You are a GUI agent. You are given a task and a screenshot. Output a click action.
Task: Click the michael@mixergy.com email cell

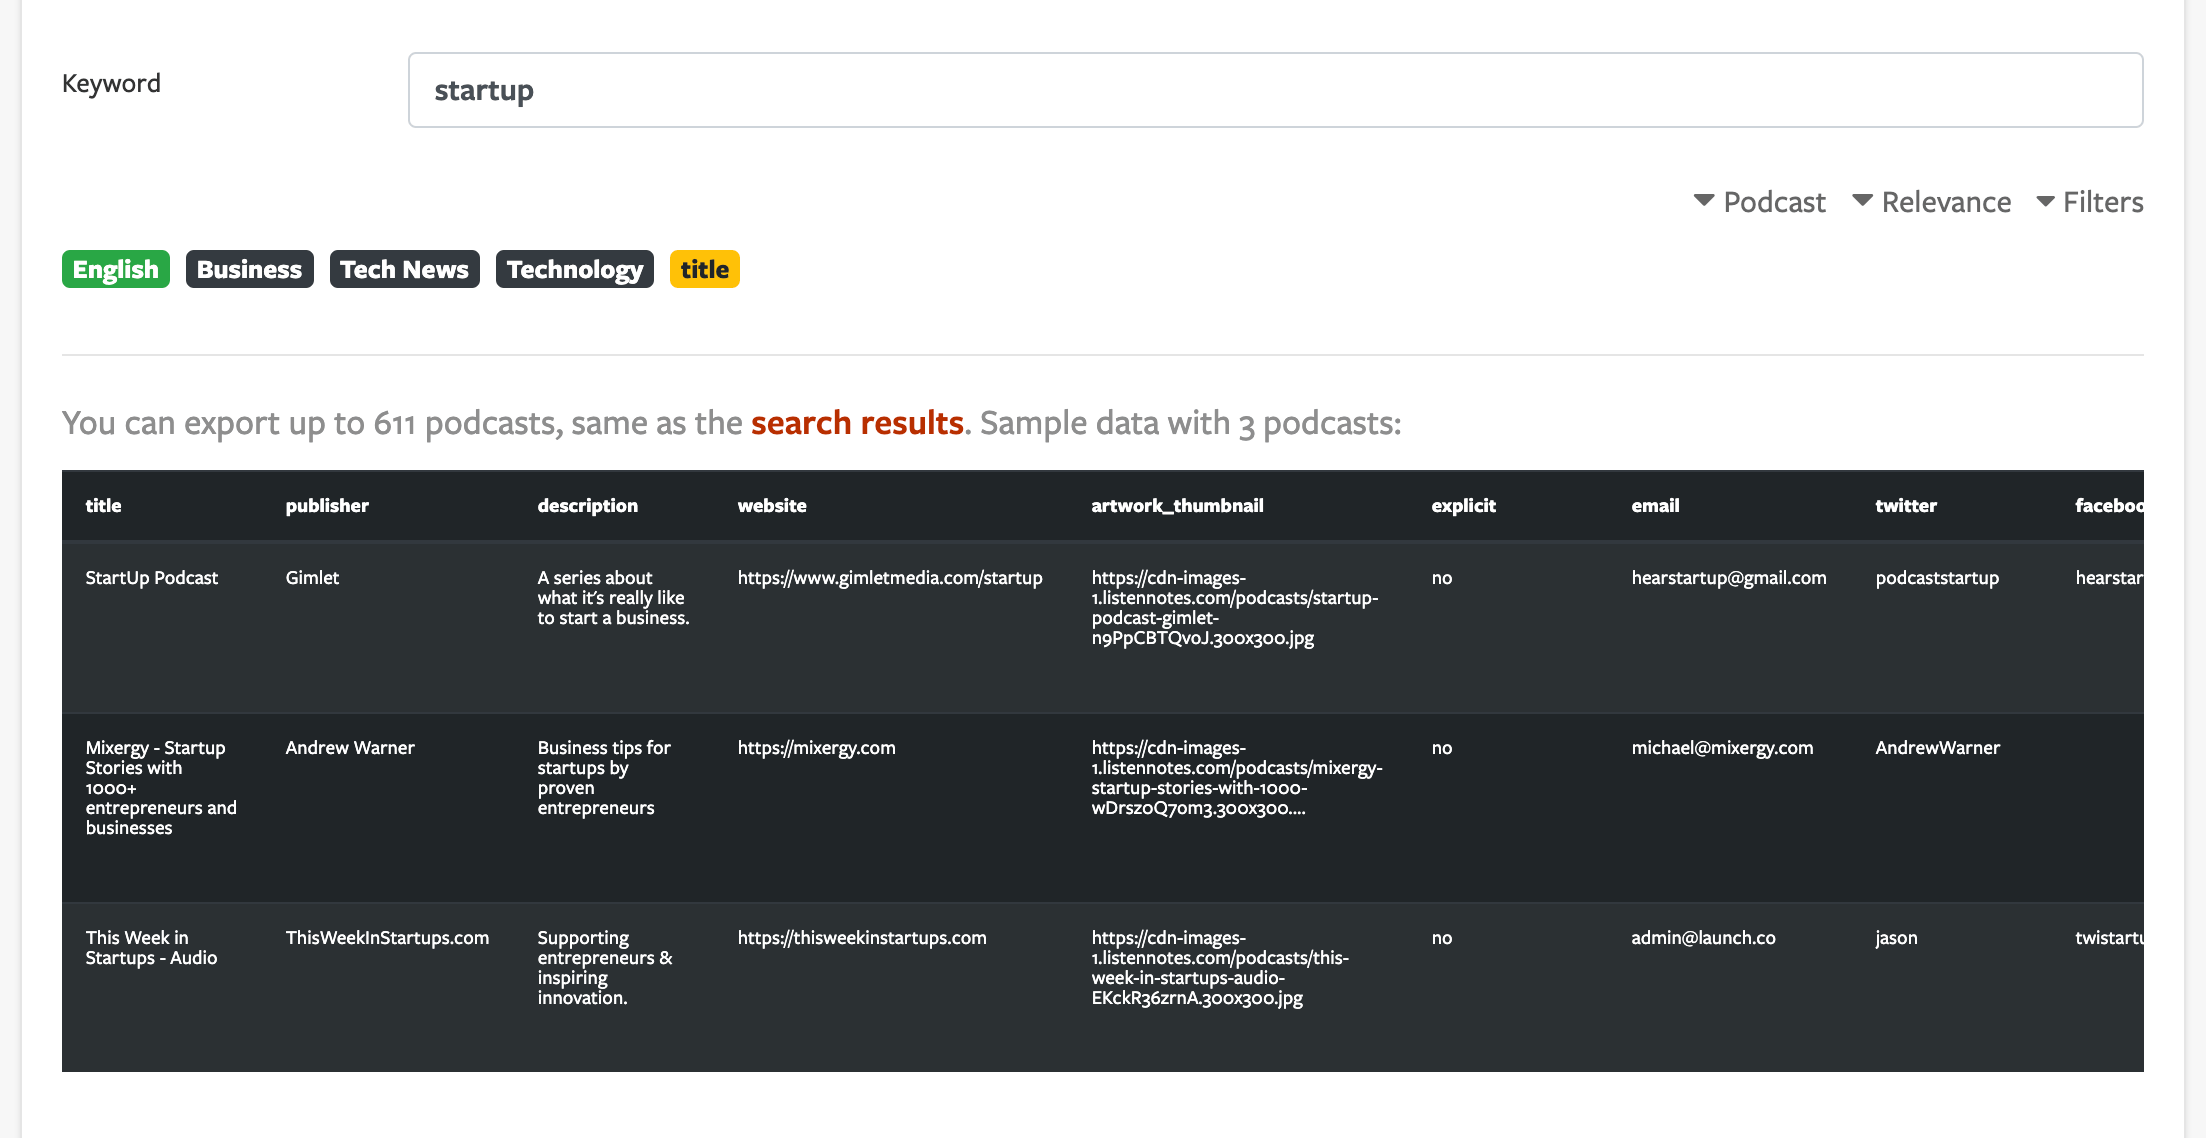click(x=1722, y=747)
